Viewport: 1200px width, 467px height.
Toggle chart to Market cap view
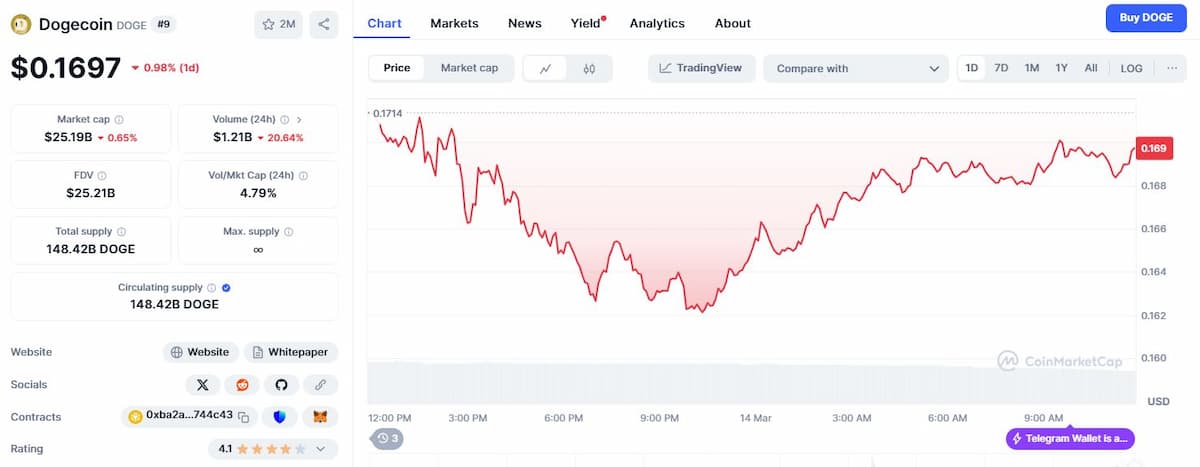click(x=469, y=68)
